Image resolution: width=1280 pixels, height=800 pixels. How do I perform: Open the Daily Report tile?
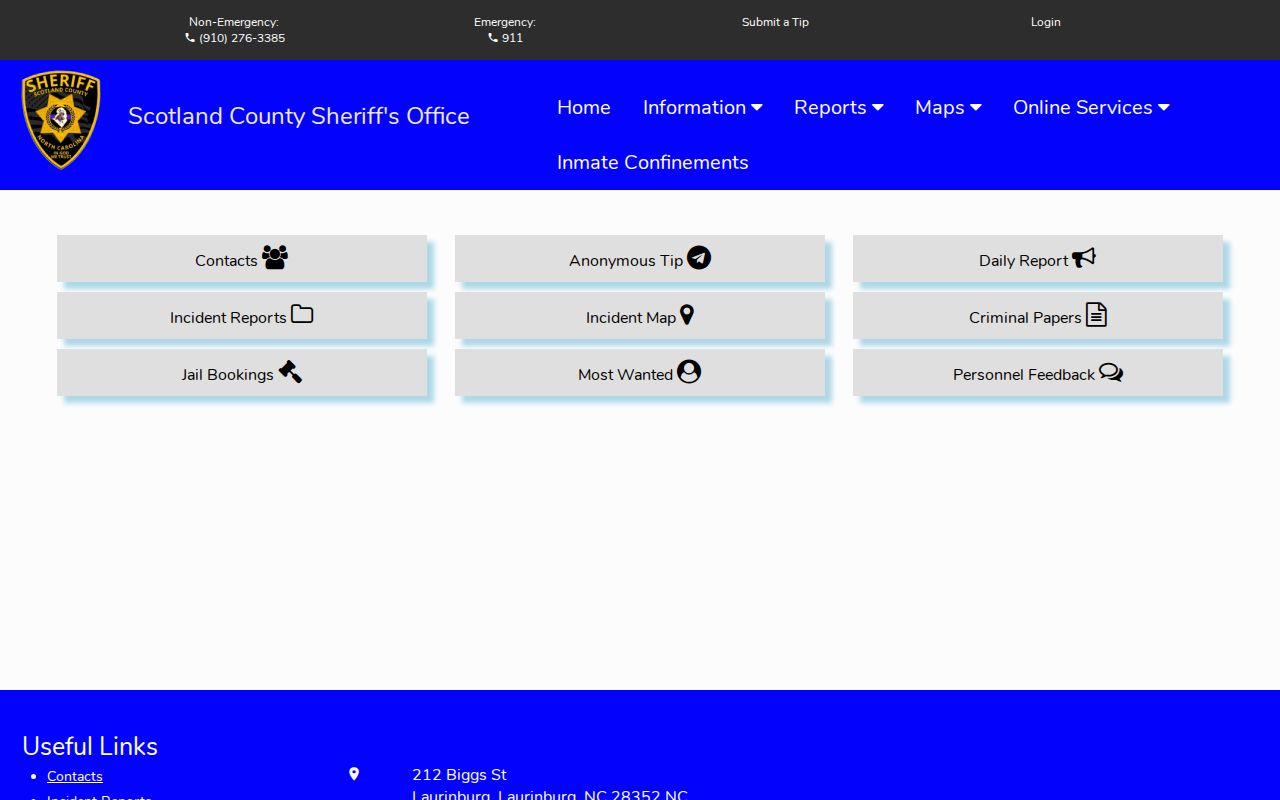tap(1038, 258)
